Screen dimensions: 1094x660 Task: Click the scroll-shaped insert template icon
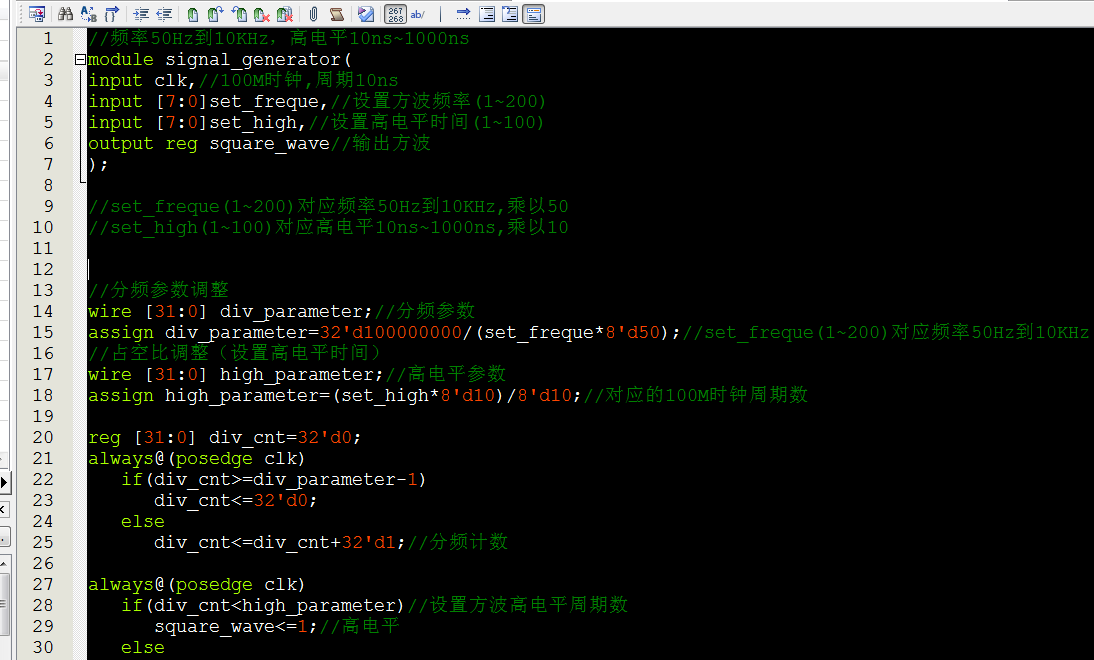tap(336, 13)
